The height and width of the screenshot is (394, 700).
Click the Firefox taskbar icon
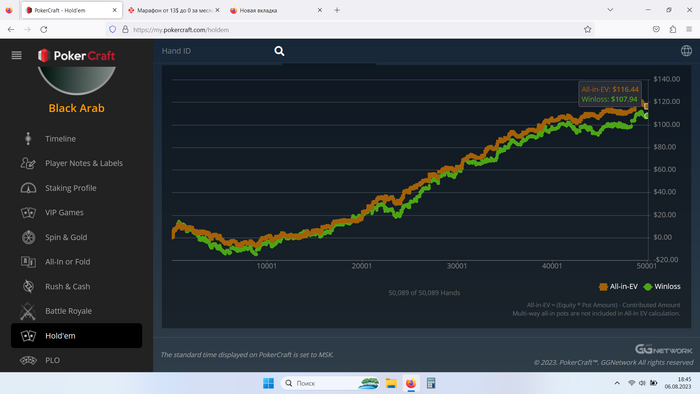[x=411, y=383]
